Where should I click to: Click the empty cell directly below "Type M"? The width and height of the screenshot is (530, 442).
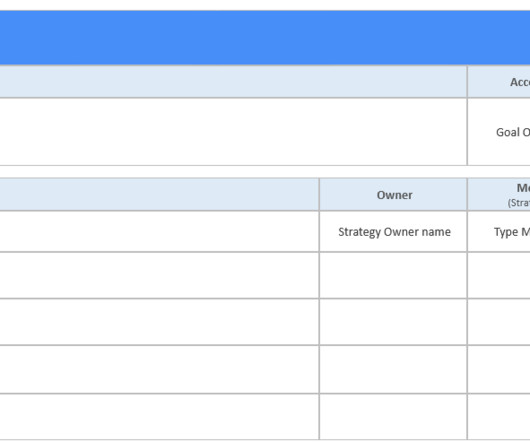(x=499, y=275)
